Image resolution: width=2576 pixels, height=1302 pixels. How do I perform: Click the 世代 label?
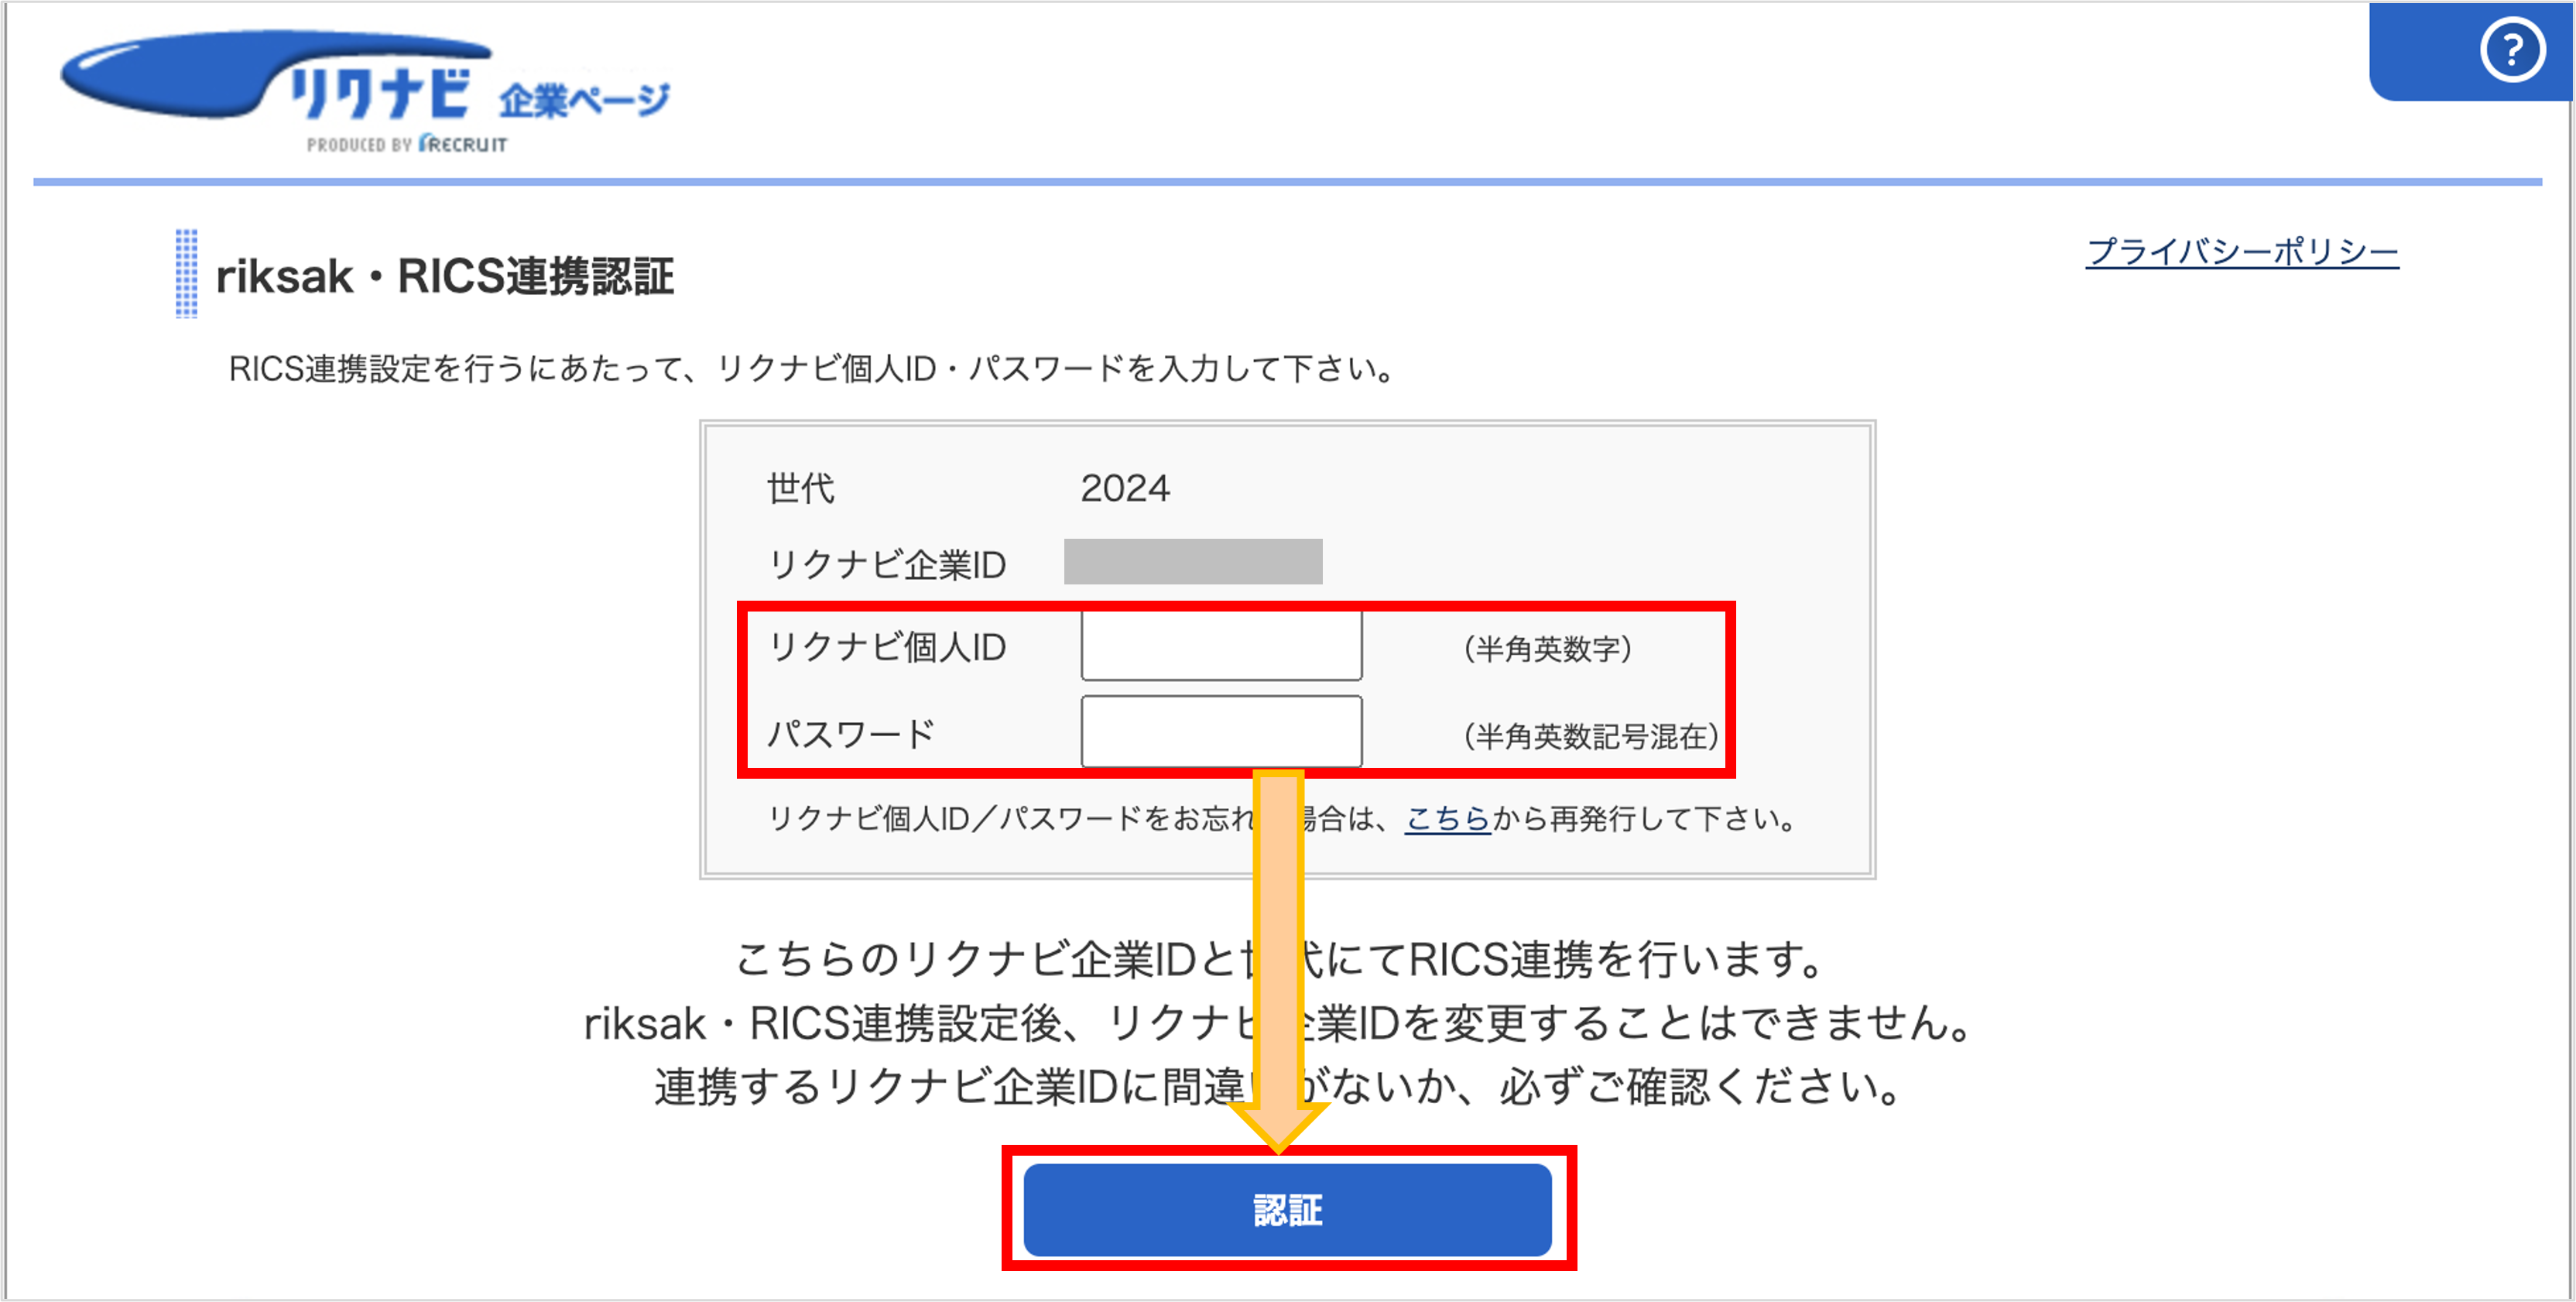[x=800, y=488]
